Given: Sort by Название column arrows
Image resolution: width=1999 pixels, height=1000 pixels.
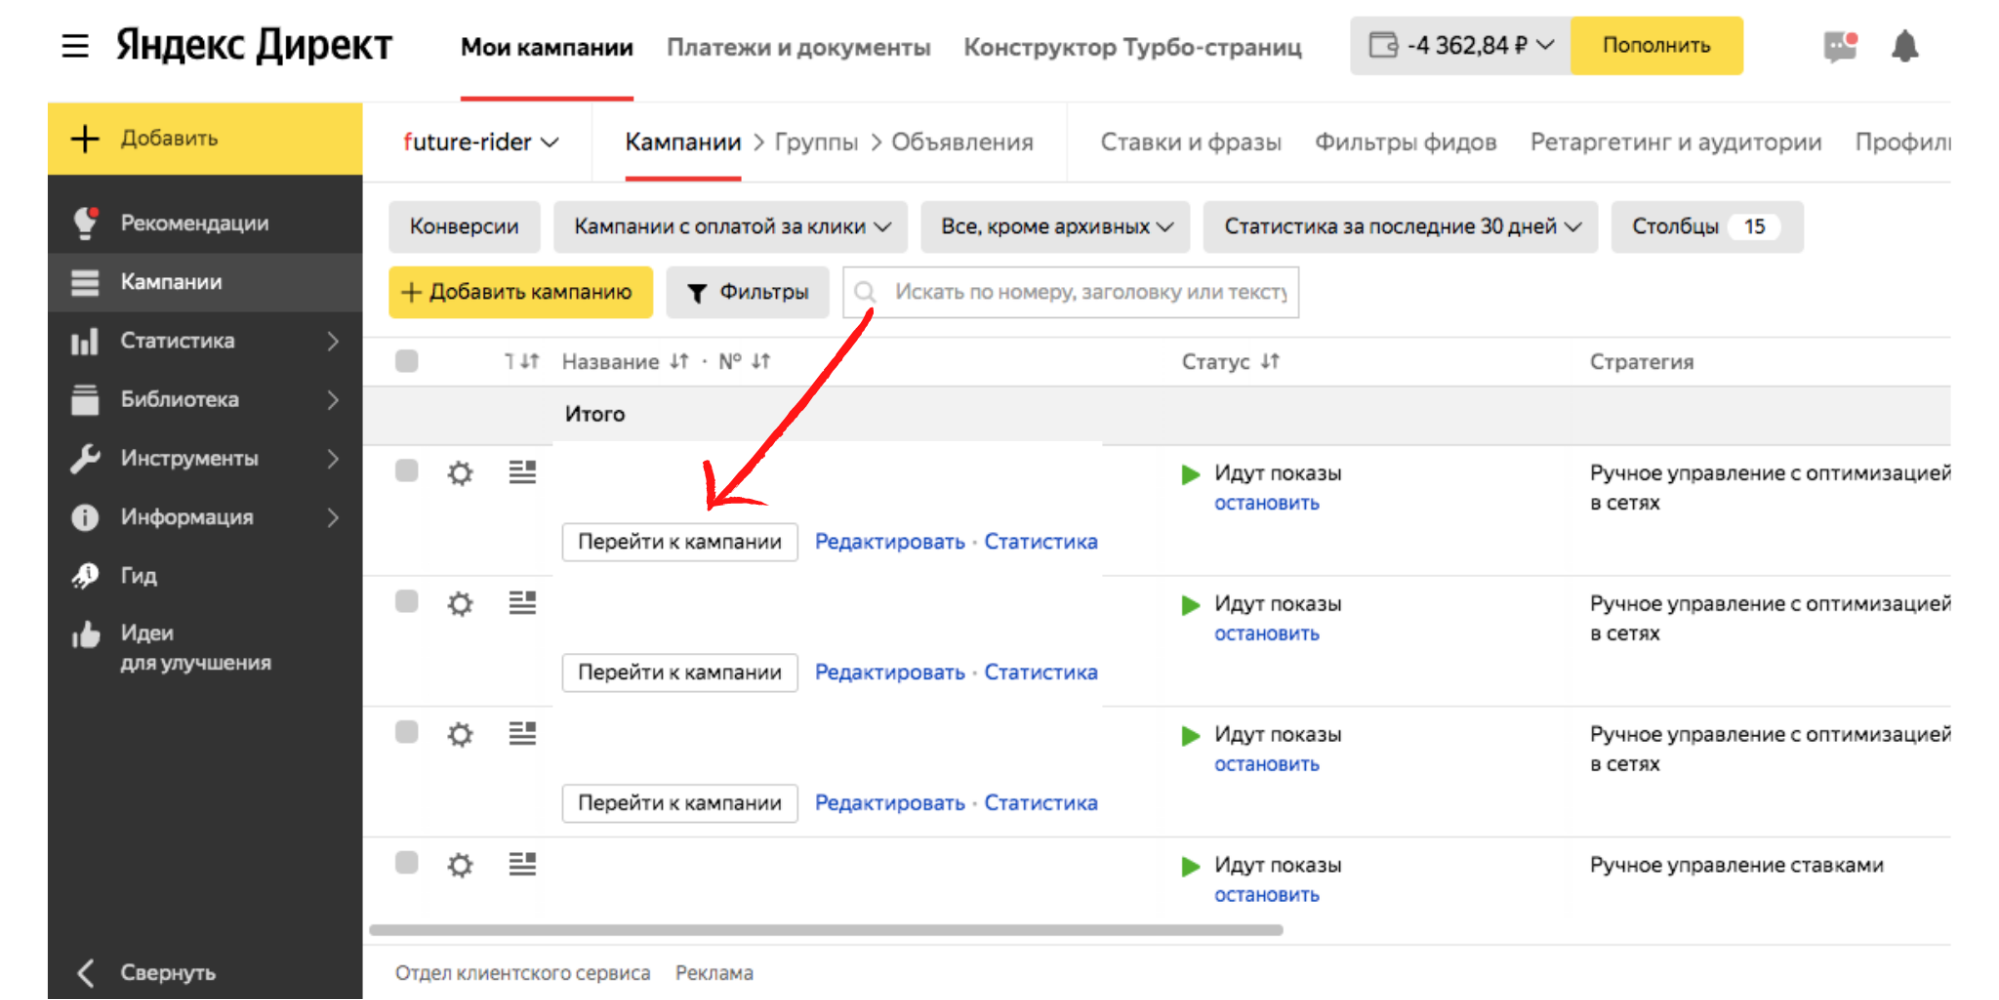Looking at the screenshot, I should coord(679,361).
